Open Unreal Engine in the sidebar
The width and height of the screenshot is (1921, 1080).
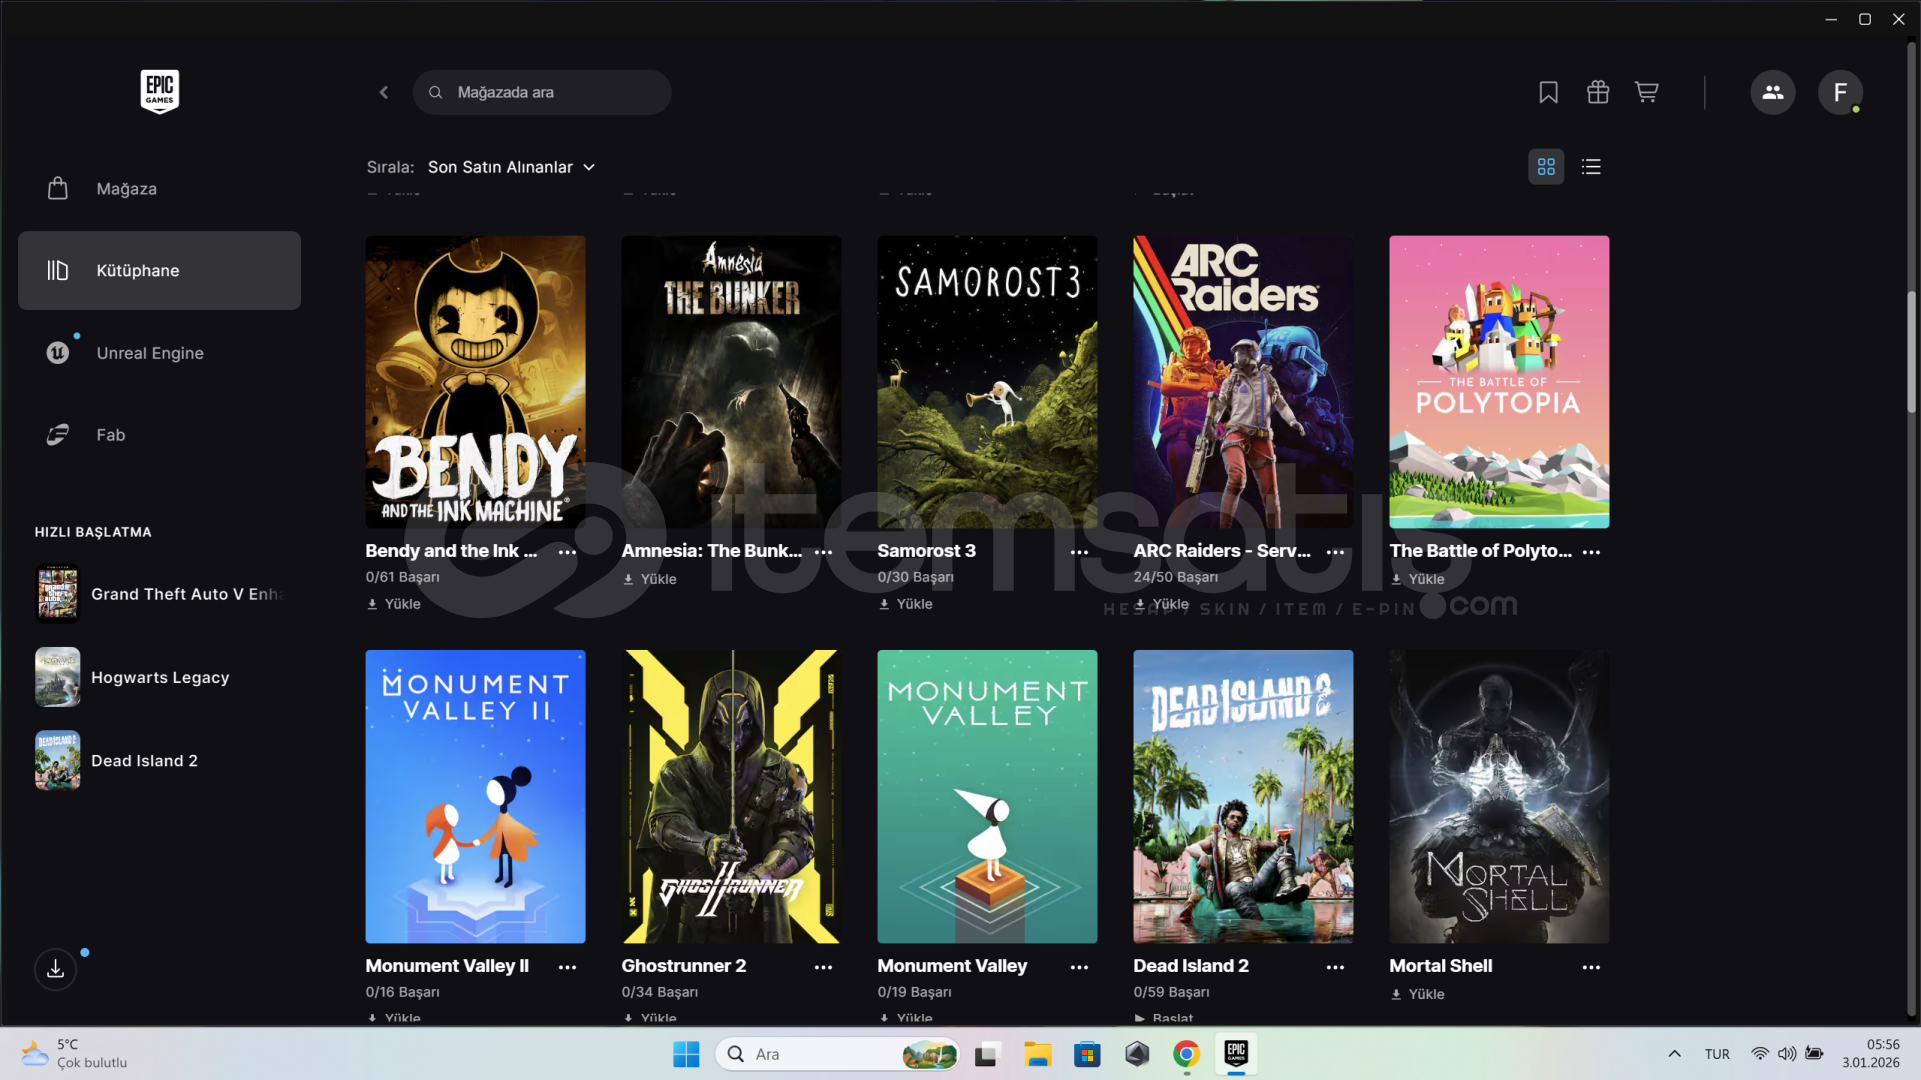tap(150, 353)
